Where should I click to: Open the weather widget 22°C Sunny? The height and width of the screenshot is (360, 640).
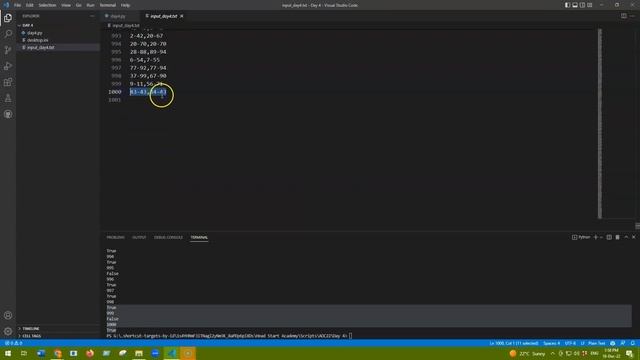[x=527, y=353]
